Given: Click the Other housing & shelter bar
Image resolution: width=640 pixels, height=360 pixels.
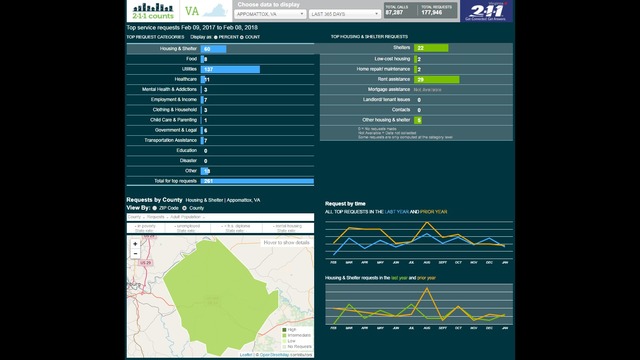Looking at the screenshot, I should (418, 120).
